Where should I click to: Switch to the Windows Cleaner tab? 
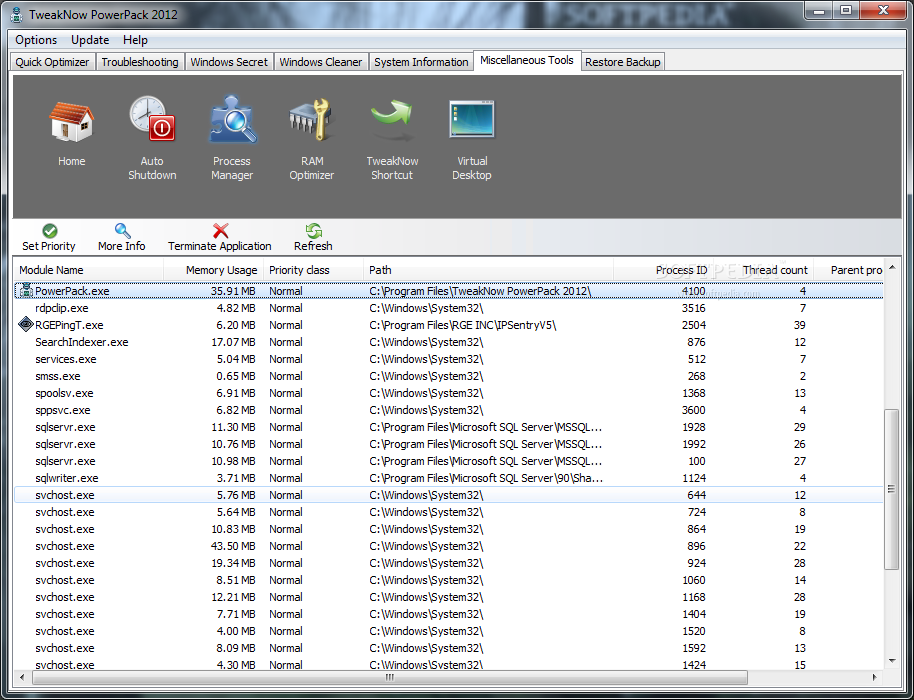(321, 62)
